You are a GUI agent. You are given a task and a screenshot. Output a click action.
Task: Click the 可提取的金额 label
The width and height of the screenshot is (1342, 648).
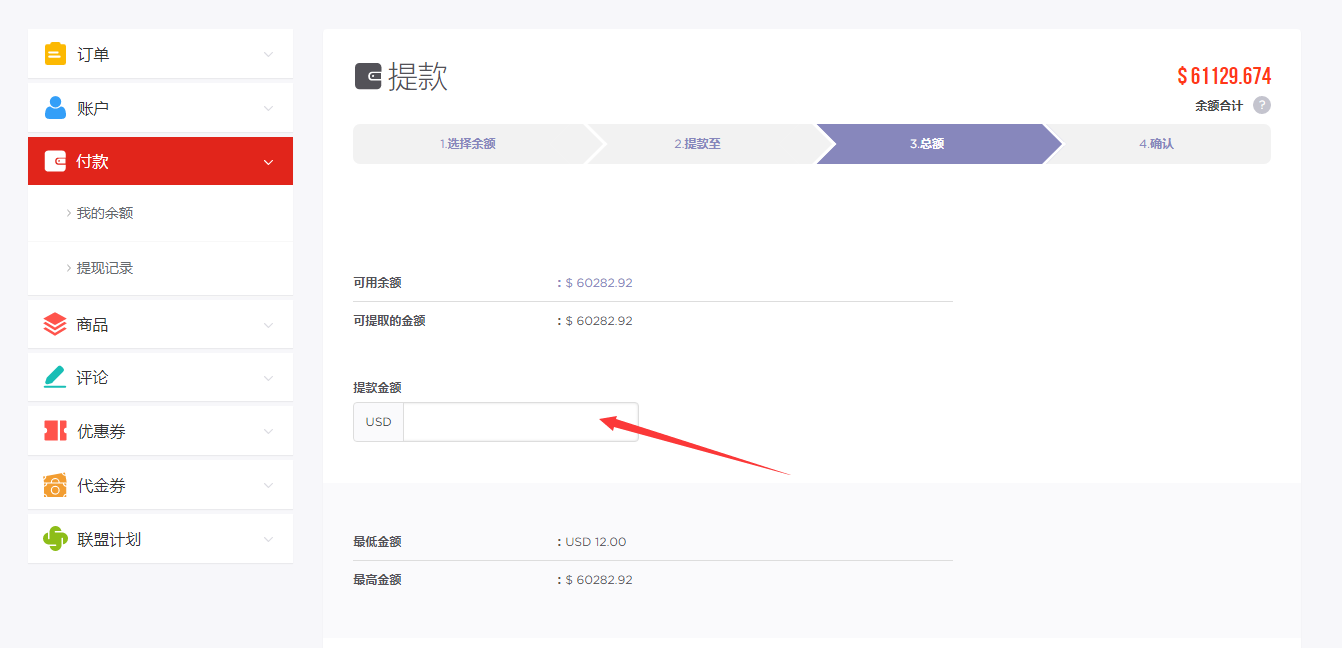pos(389,321)
